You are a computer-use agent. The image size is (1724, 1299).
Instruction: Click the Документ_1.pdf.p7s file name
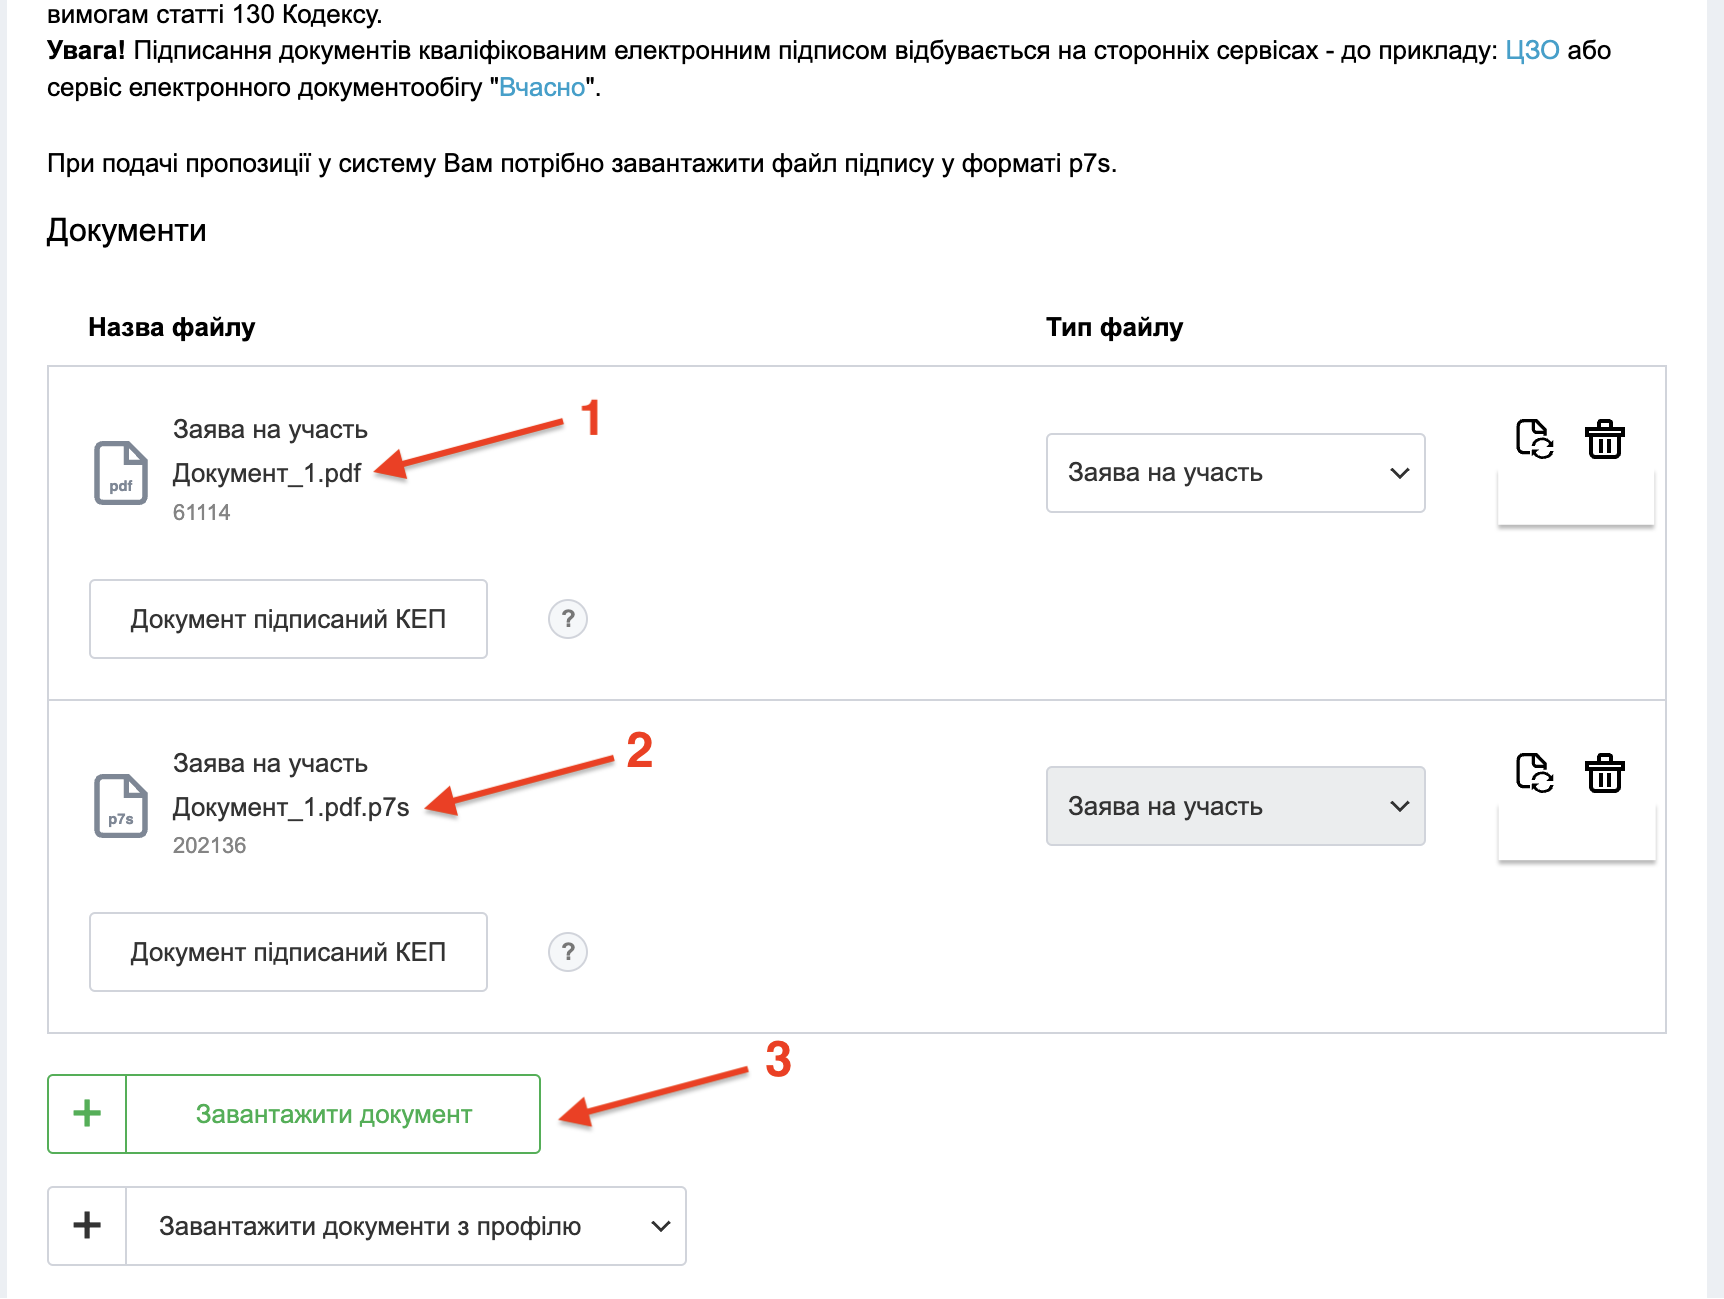(291, 807)
